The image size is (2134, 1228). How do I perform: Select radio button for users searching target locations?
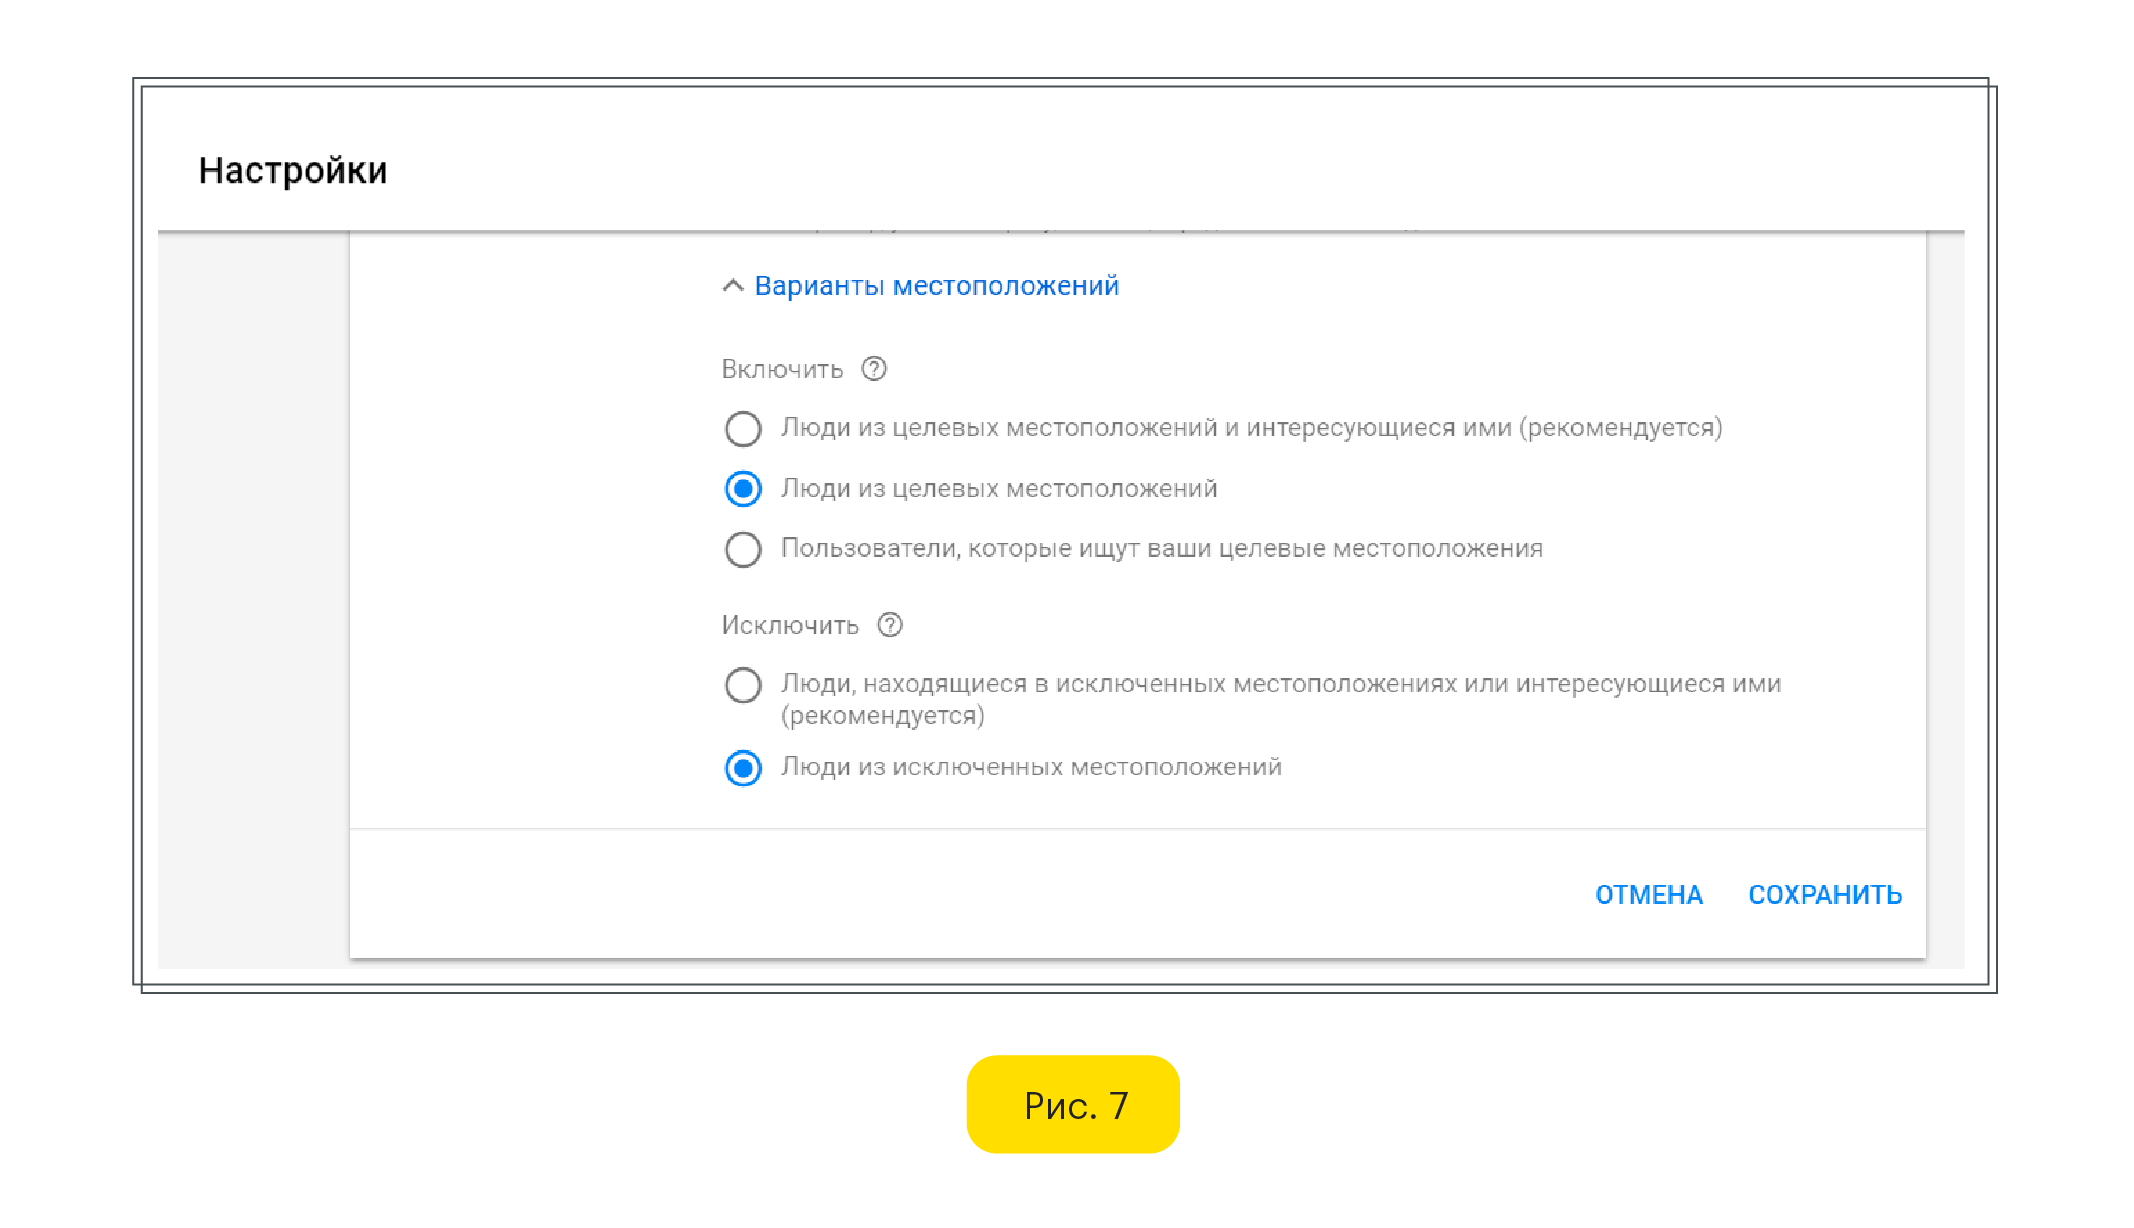pos(743,549)
